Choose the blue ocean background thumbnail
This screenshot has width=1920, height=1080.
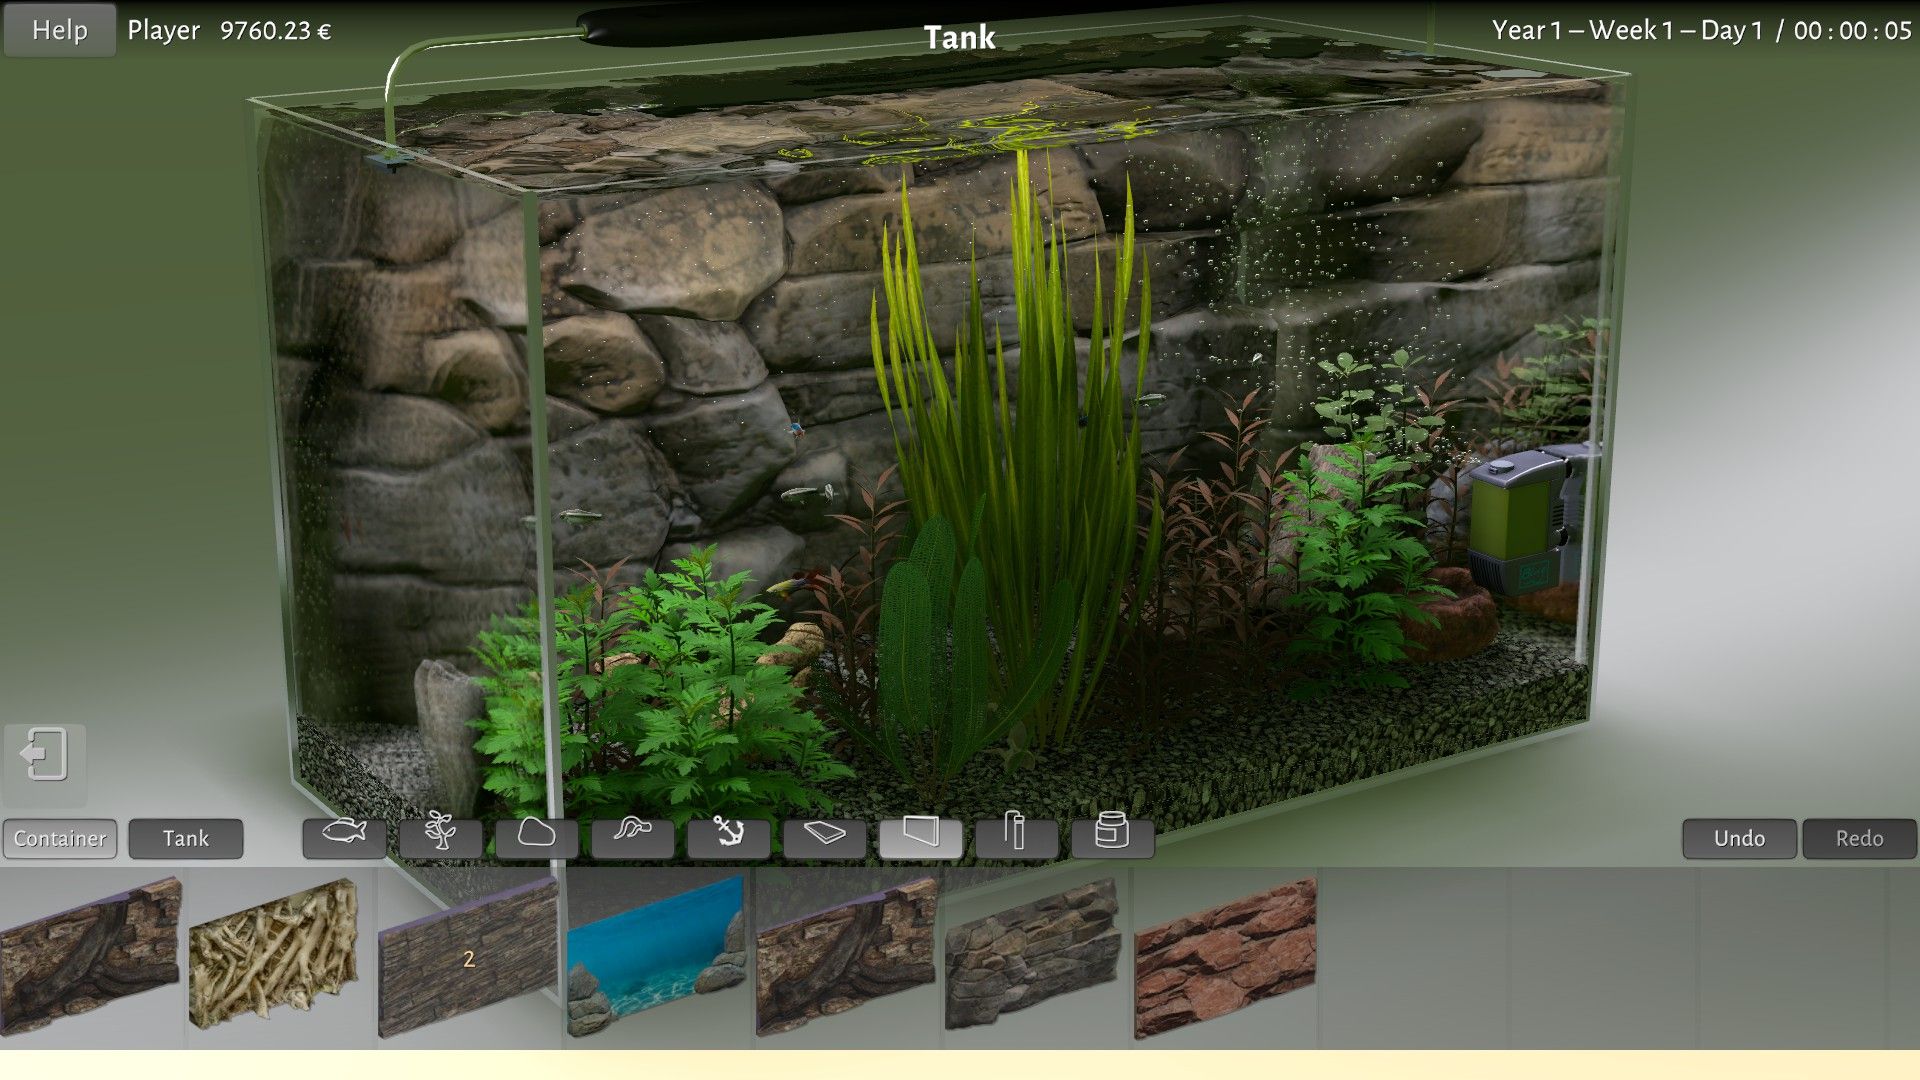coord(656,956)
